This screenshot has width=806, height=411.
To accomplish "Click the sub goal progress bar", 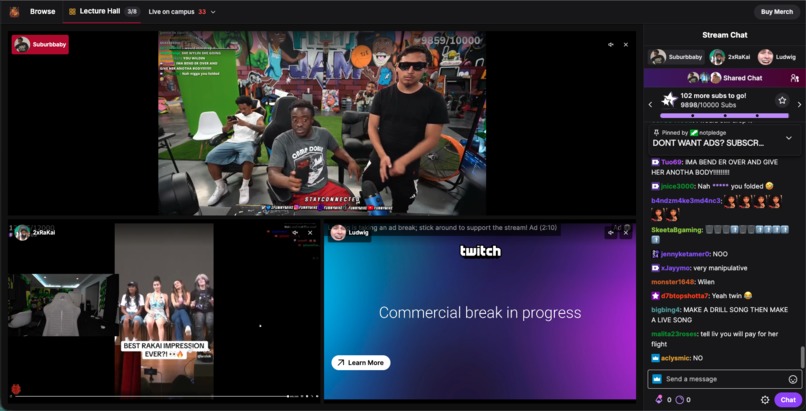I will point(724,116).
